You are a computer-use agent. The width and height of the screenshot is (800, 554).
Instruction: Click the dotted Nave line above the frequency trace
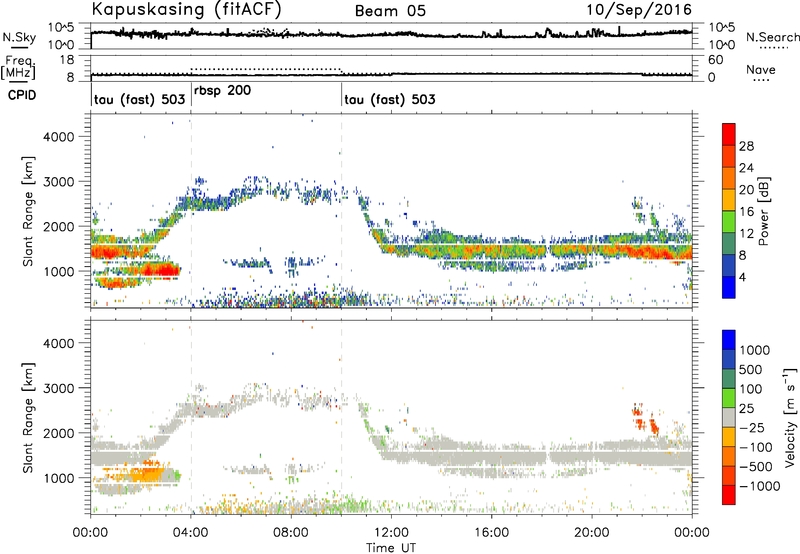tap(266, 69)
